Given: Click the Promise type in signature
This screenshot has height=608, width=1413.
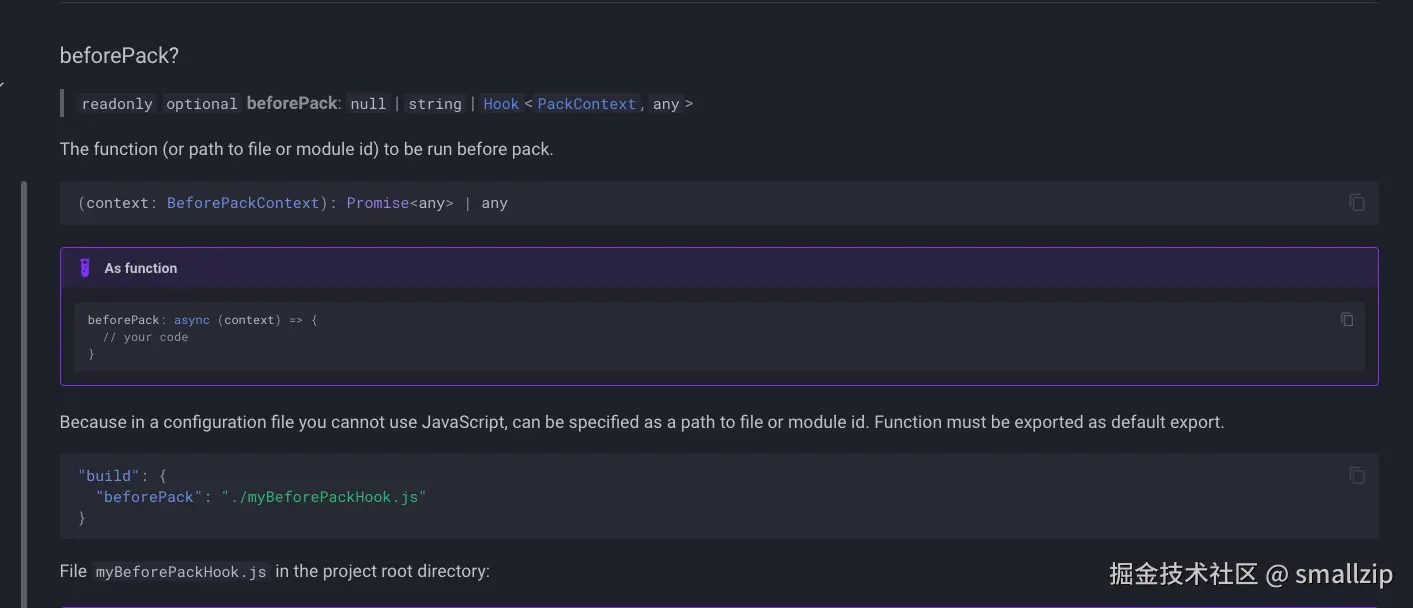Looking at the screenshot, I should (377, 203).
